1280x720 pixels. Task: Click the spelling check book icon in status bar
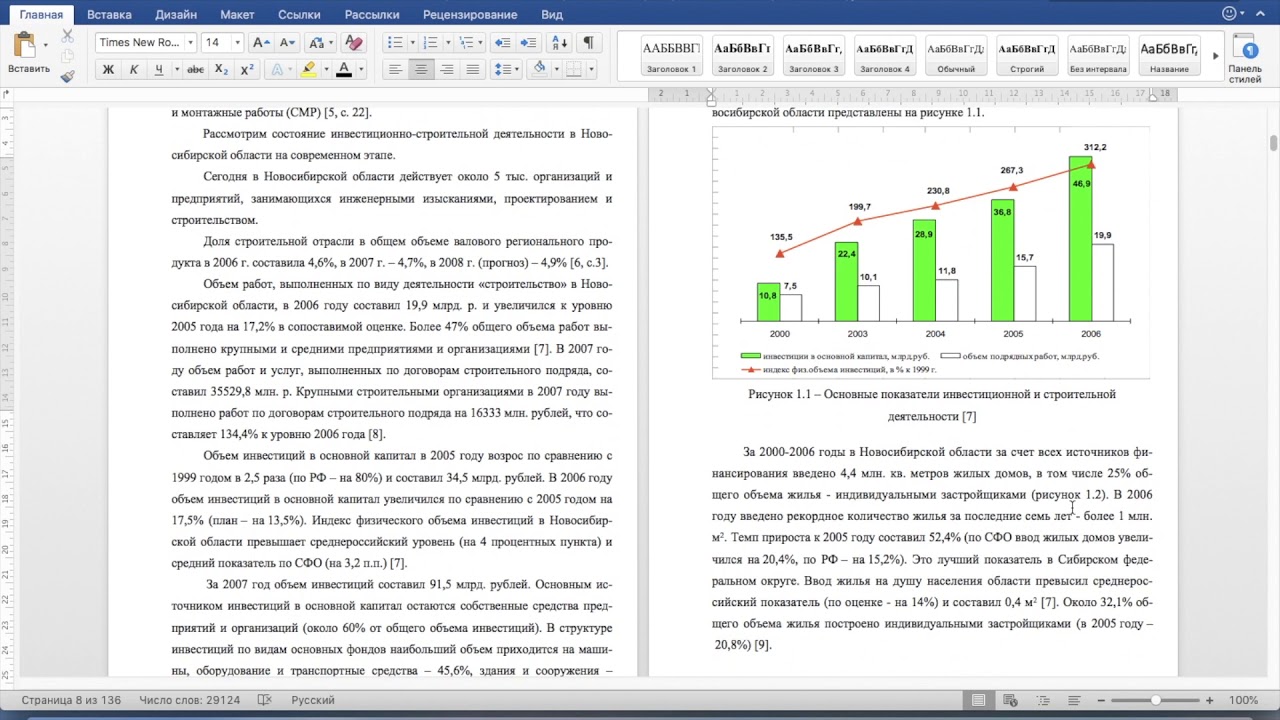click(264, 700)
